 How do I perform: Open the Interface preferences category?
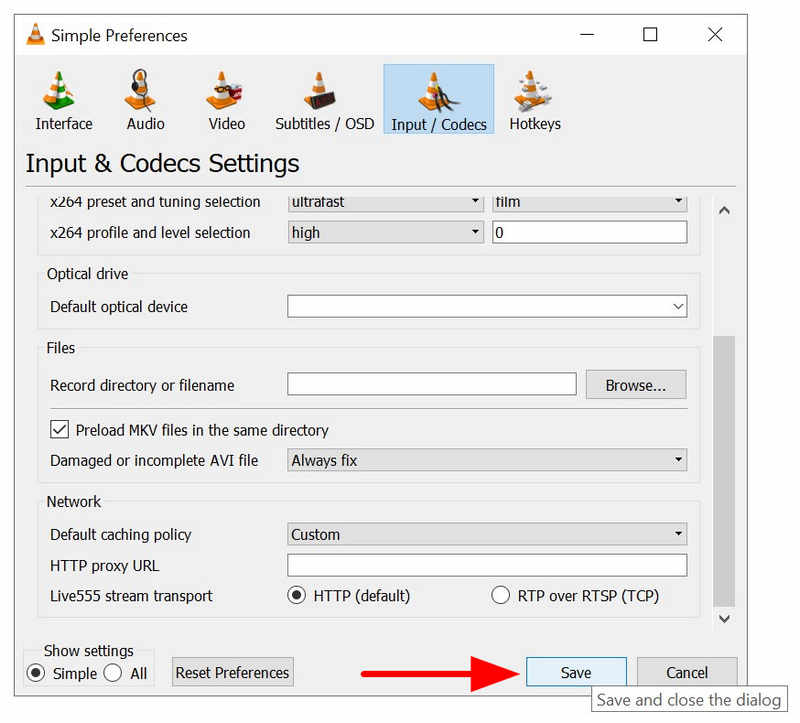pyautogui.click(x=63, y=100)
